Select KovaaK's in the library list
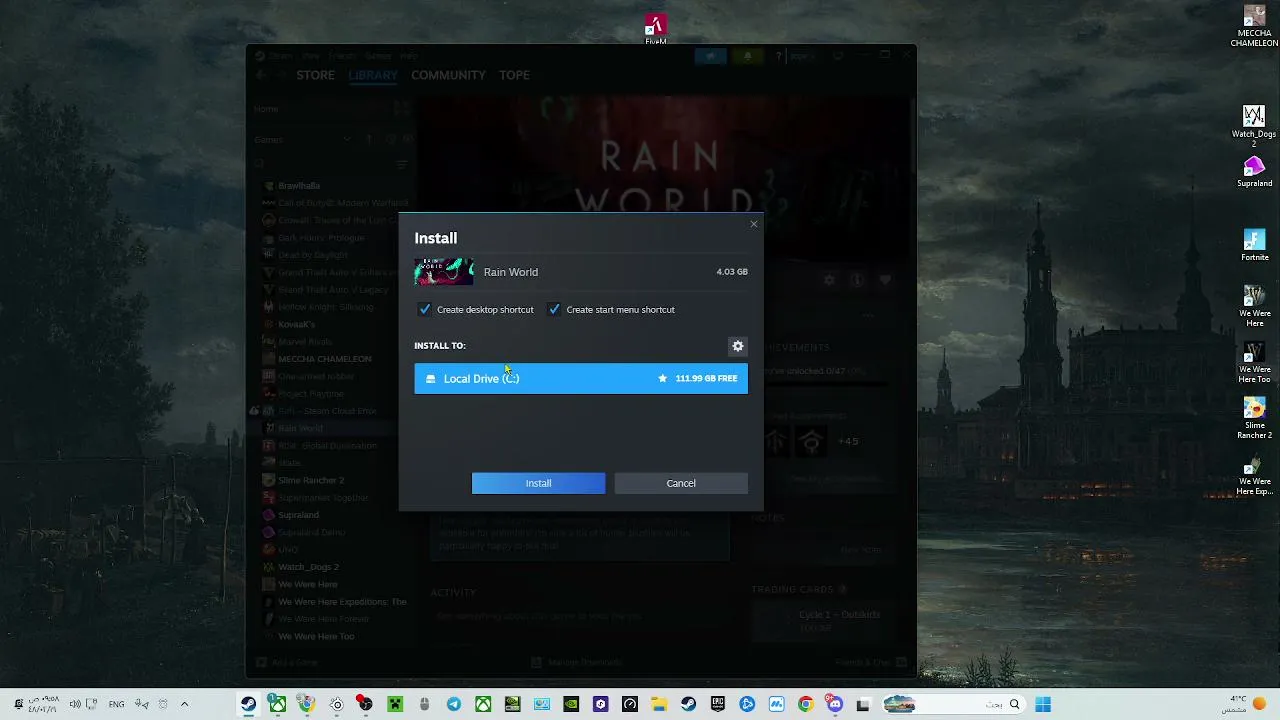 pyautogui.click(x=296, y=324)
